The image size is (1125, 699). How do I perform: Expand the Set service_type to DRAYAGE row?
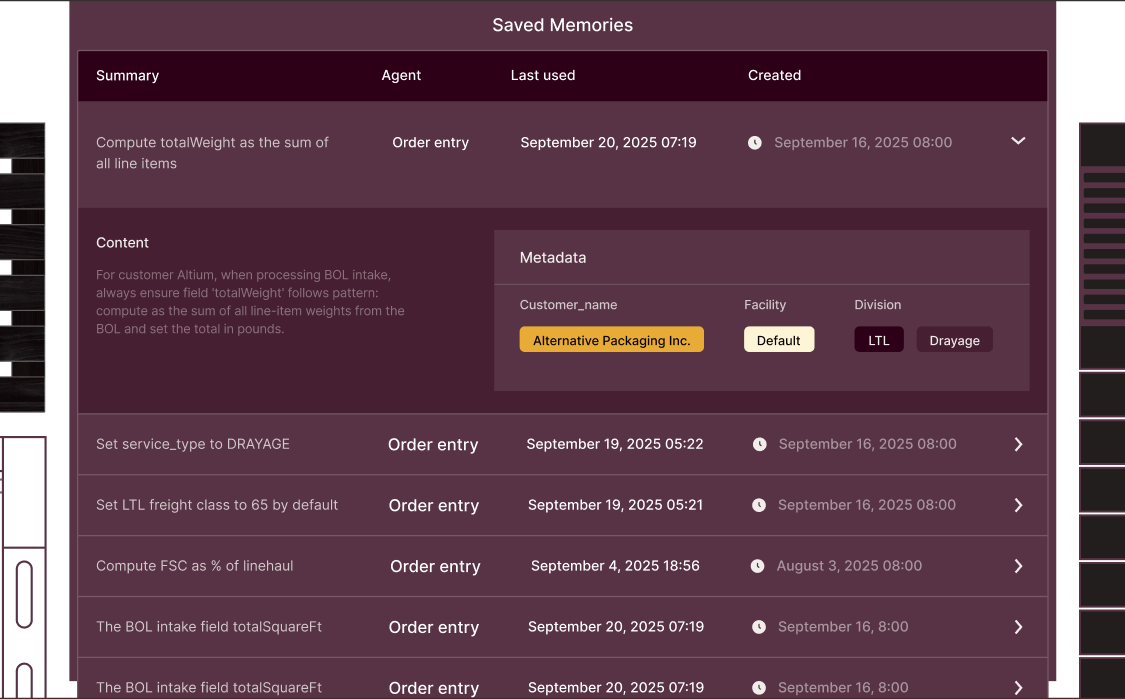(x=1018, y=444)
